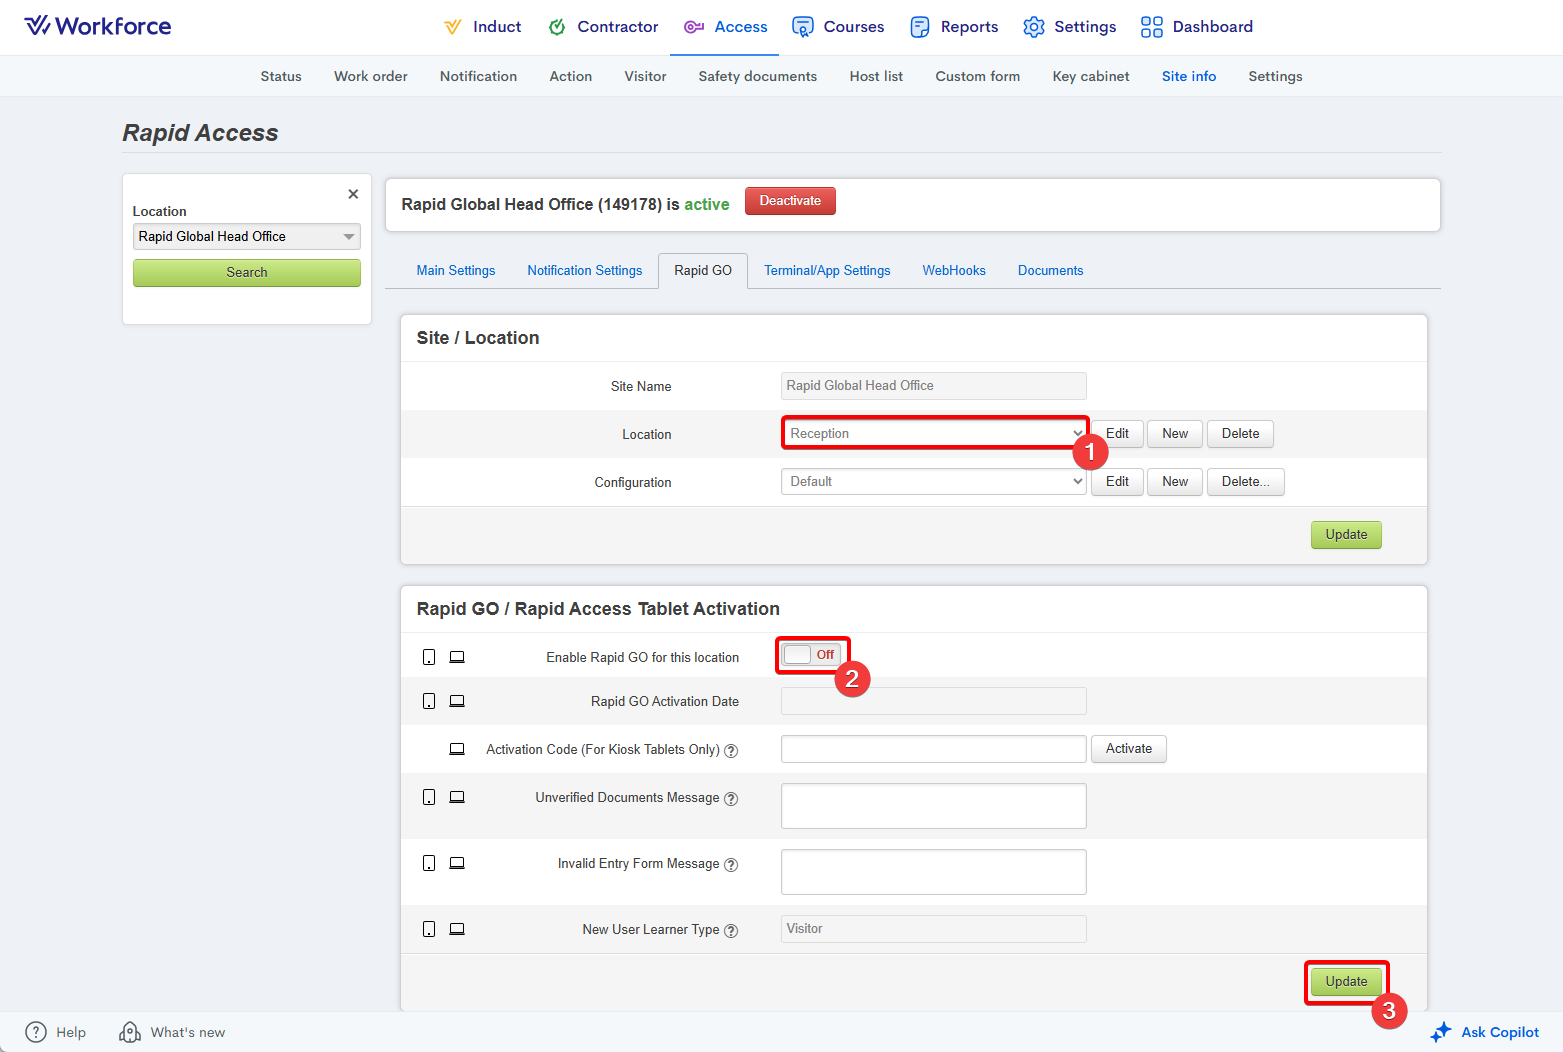Click the Activation Code input field
This screenshot has height=1052, width=1563.
[933, 749]
